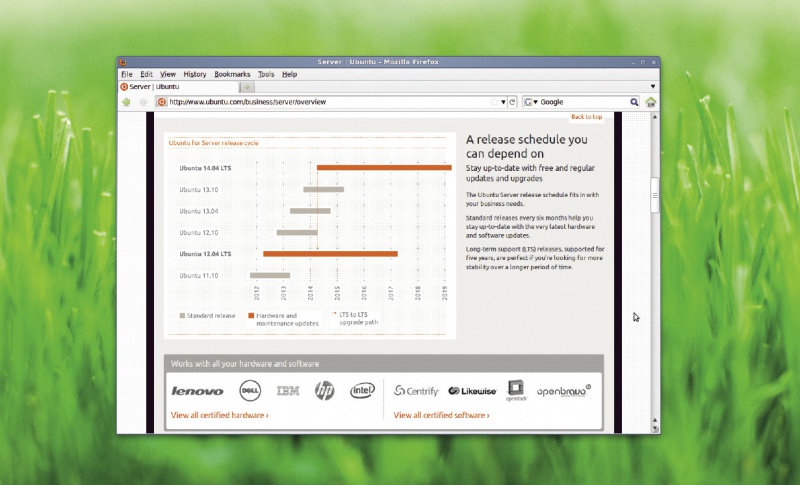Open a new tab with plus button

tap(247, 87)
